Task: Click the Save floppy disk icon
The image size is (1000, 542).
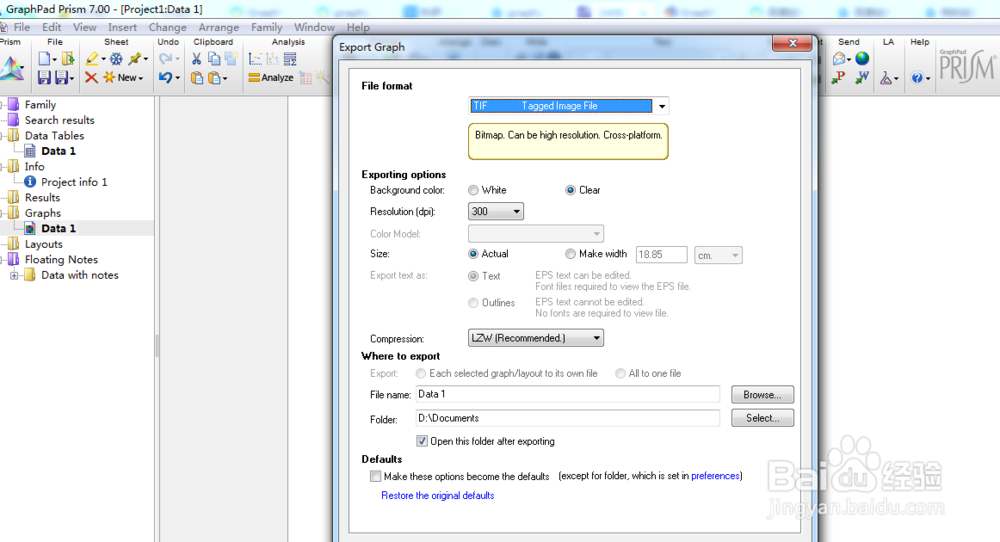Action: point(44,77)
